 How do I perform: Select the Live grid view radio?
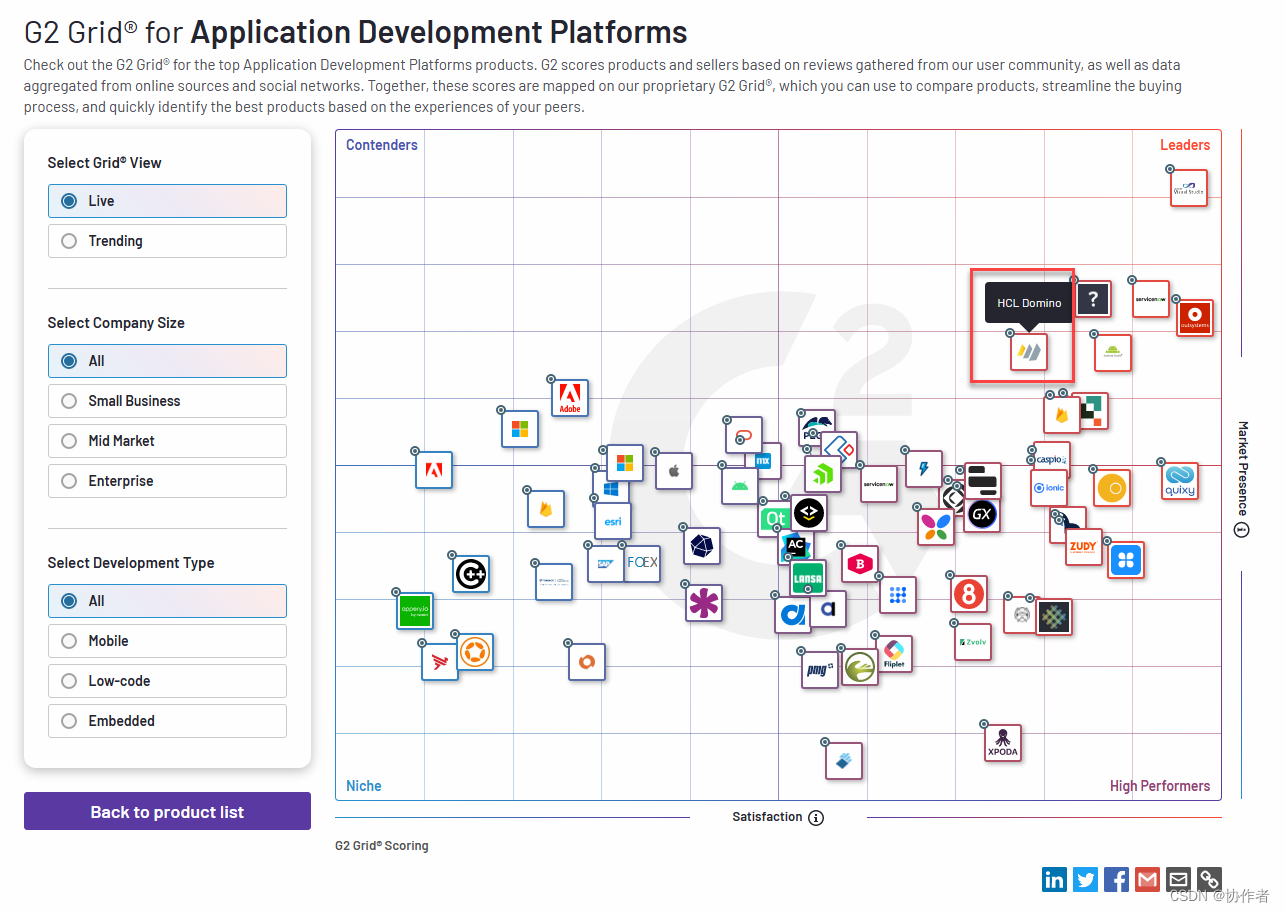coord(167,201)
